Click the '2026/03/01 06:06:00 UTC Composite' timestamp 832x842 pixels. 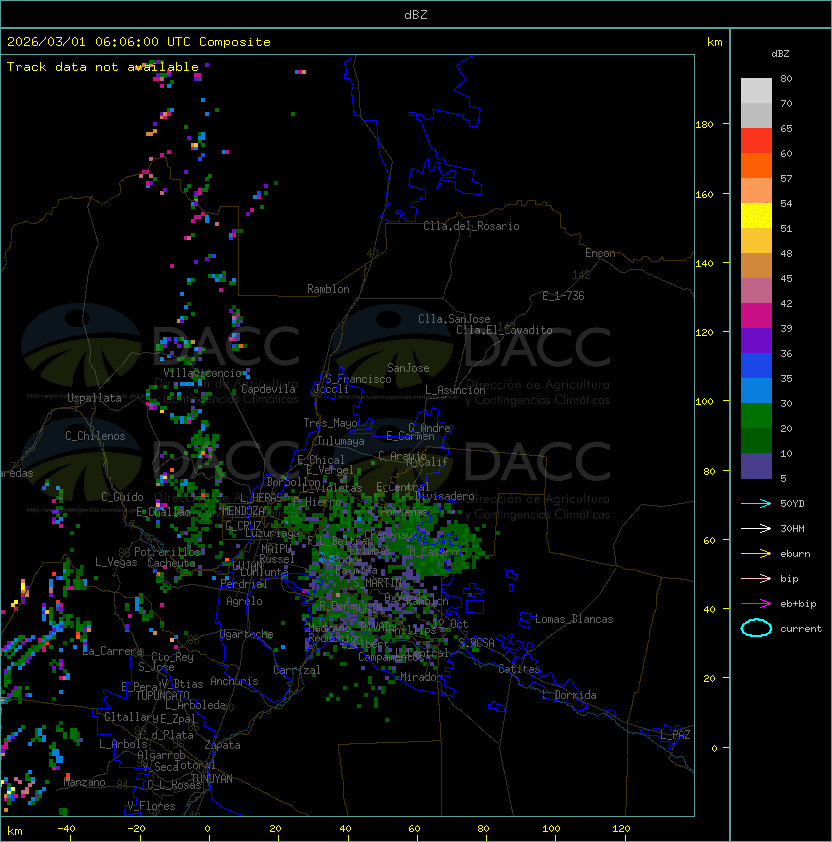click(139, 41)
